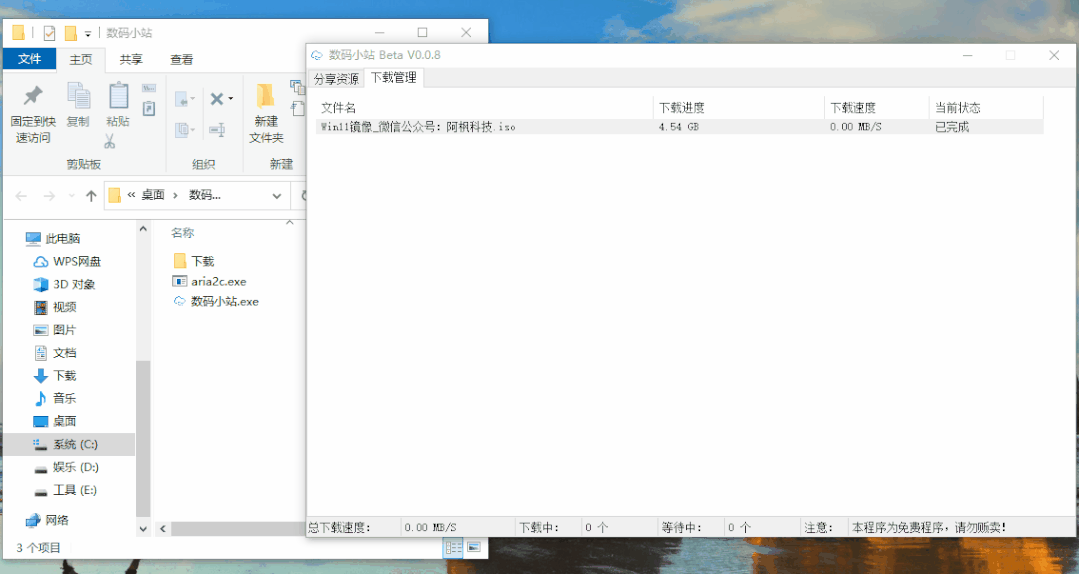Image resolution: width=1079 pixels, height=574 pixels.
Task: Click the 文件名 column header in download list
Action: point(484,108)
